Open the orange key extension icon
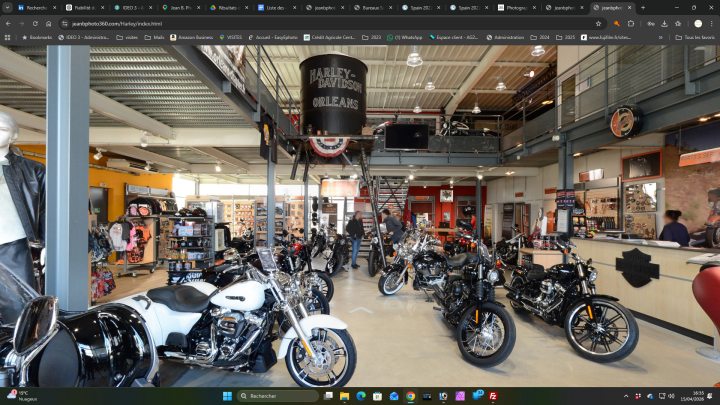The height and width of the screenshot is (405, 720). pyautogui.click(x=617, y=23)
